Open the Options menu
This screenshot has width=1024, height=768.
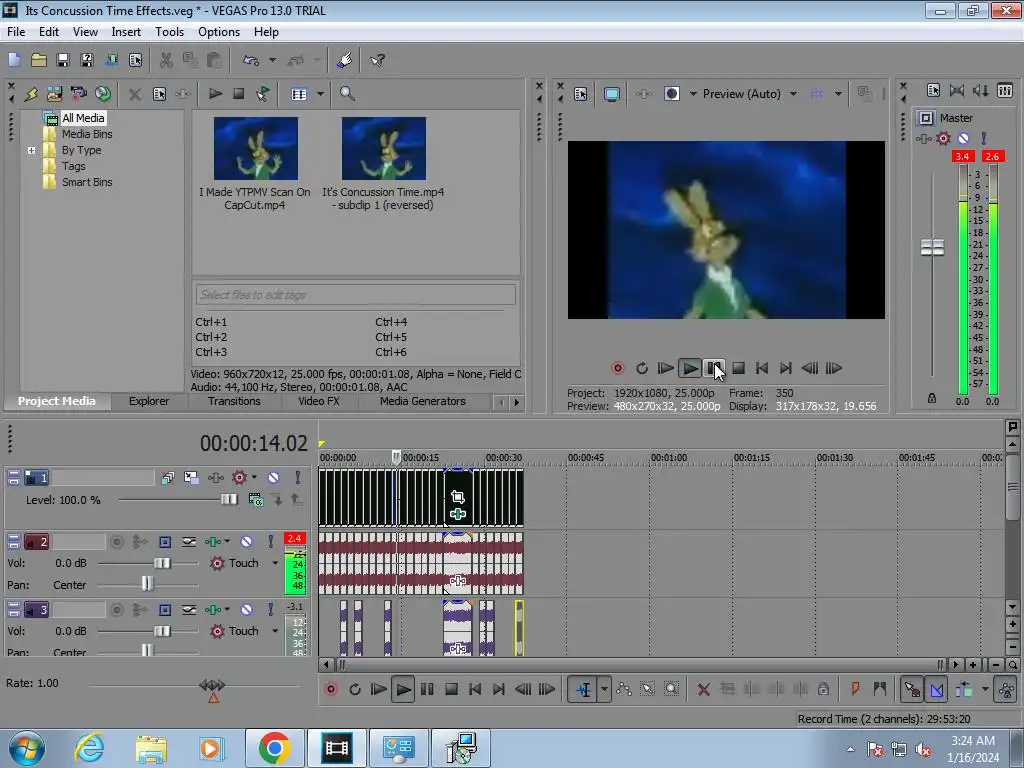[x=219, y=31]
